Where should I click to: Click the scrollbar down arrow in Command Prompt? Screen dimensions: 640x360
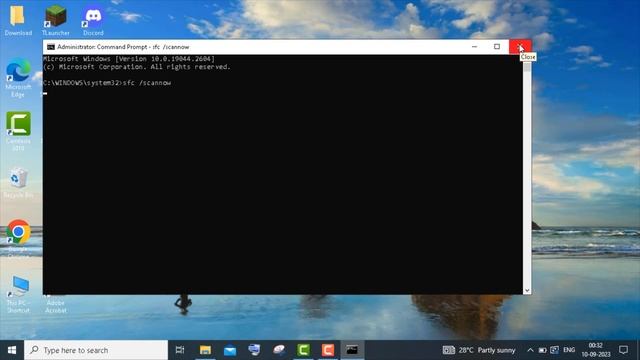coord(527,290)
